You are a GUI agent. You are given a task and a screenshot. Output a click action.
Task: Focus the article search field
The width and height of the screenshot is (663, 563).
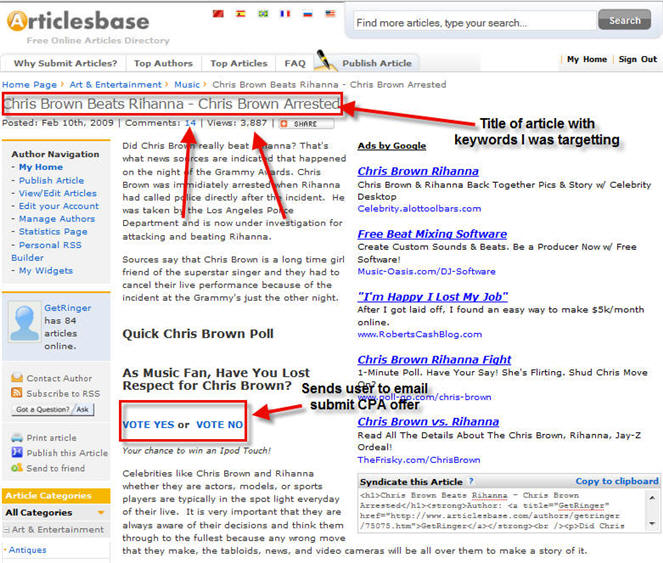[x=474, y=22]
